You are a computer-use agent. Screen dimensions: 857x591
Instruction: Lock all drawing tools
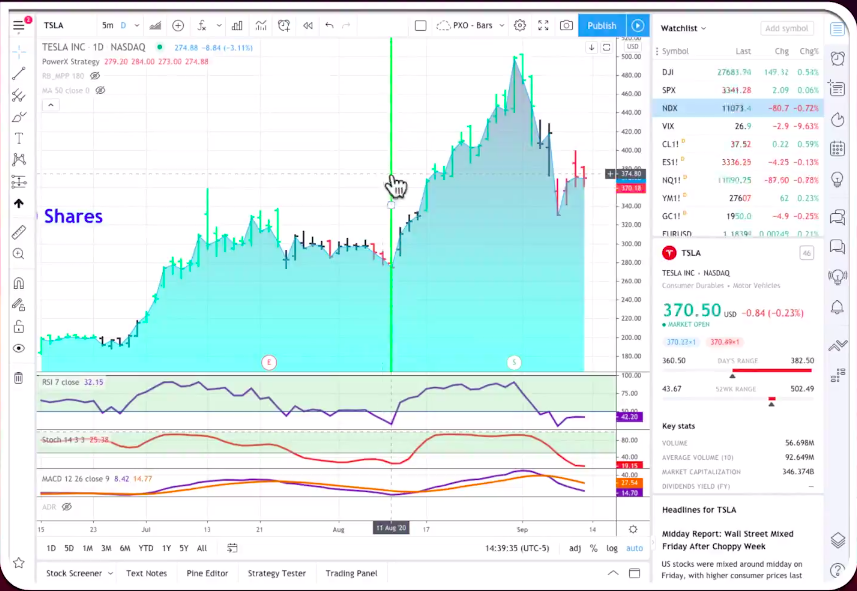click(x=19, y=326)
